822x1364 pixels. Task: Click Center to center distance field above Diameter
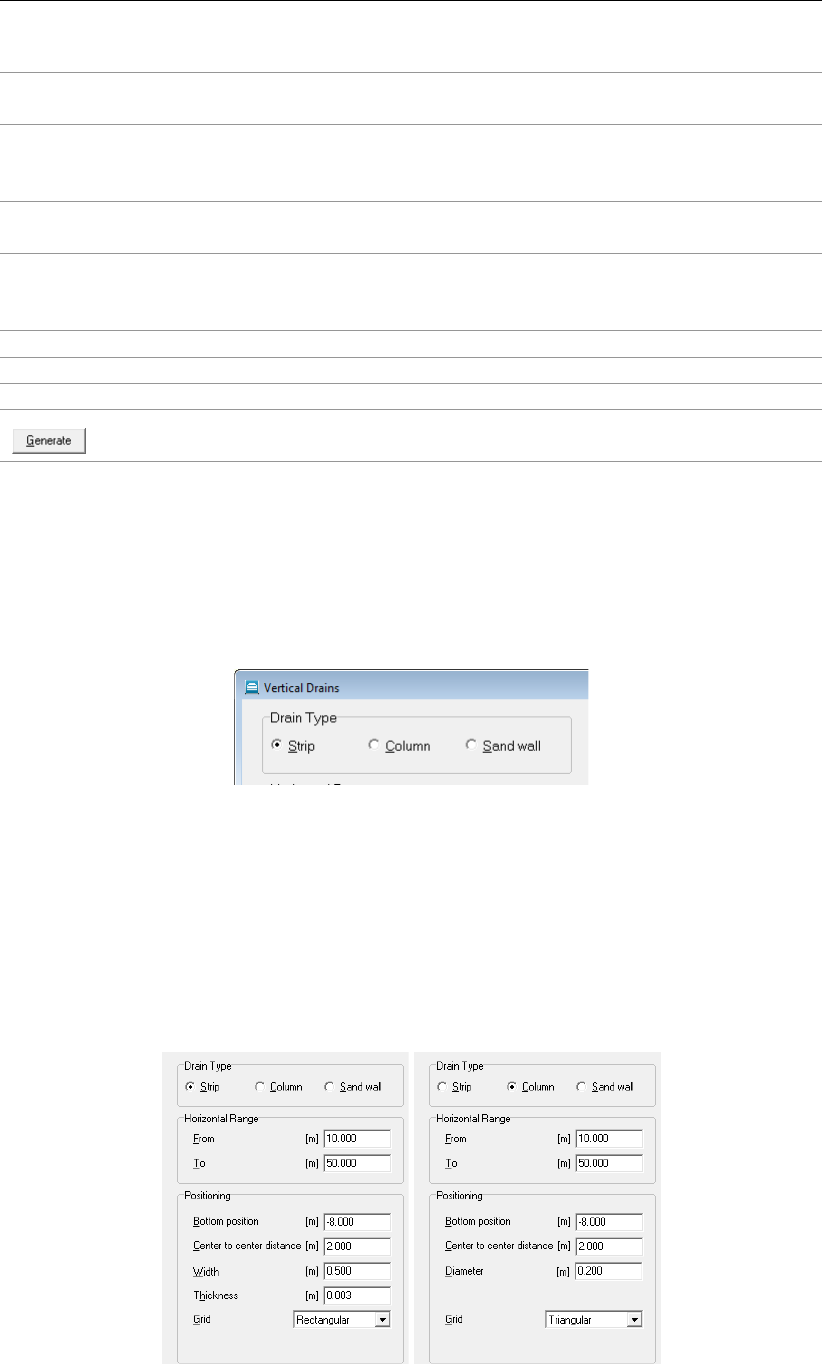(609, 1247)
